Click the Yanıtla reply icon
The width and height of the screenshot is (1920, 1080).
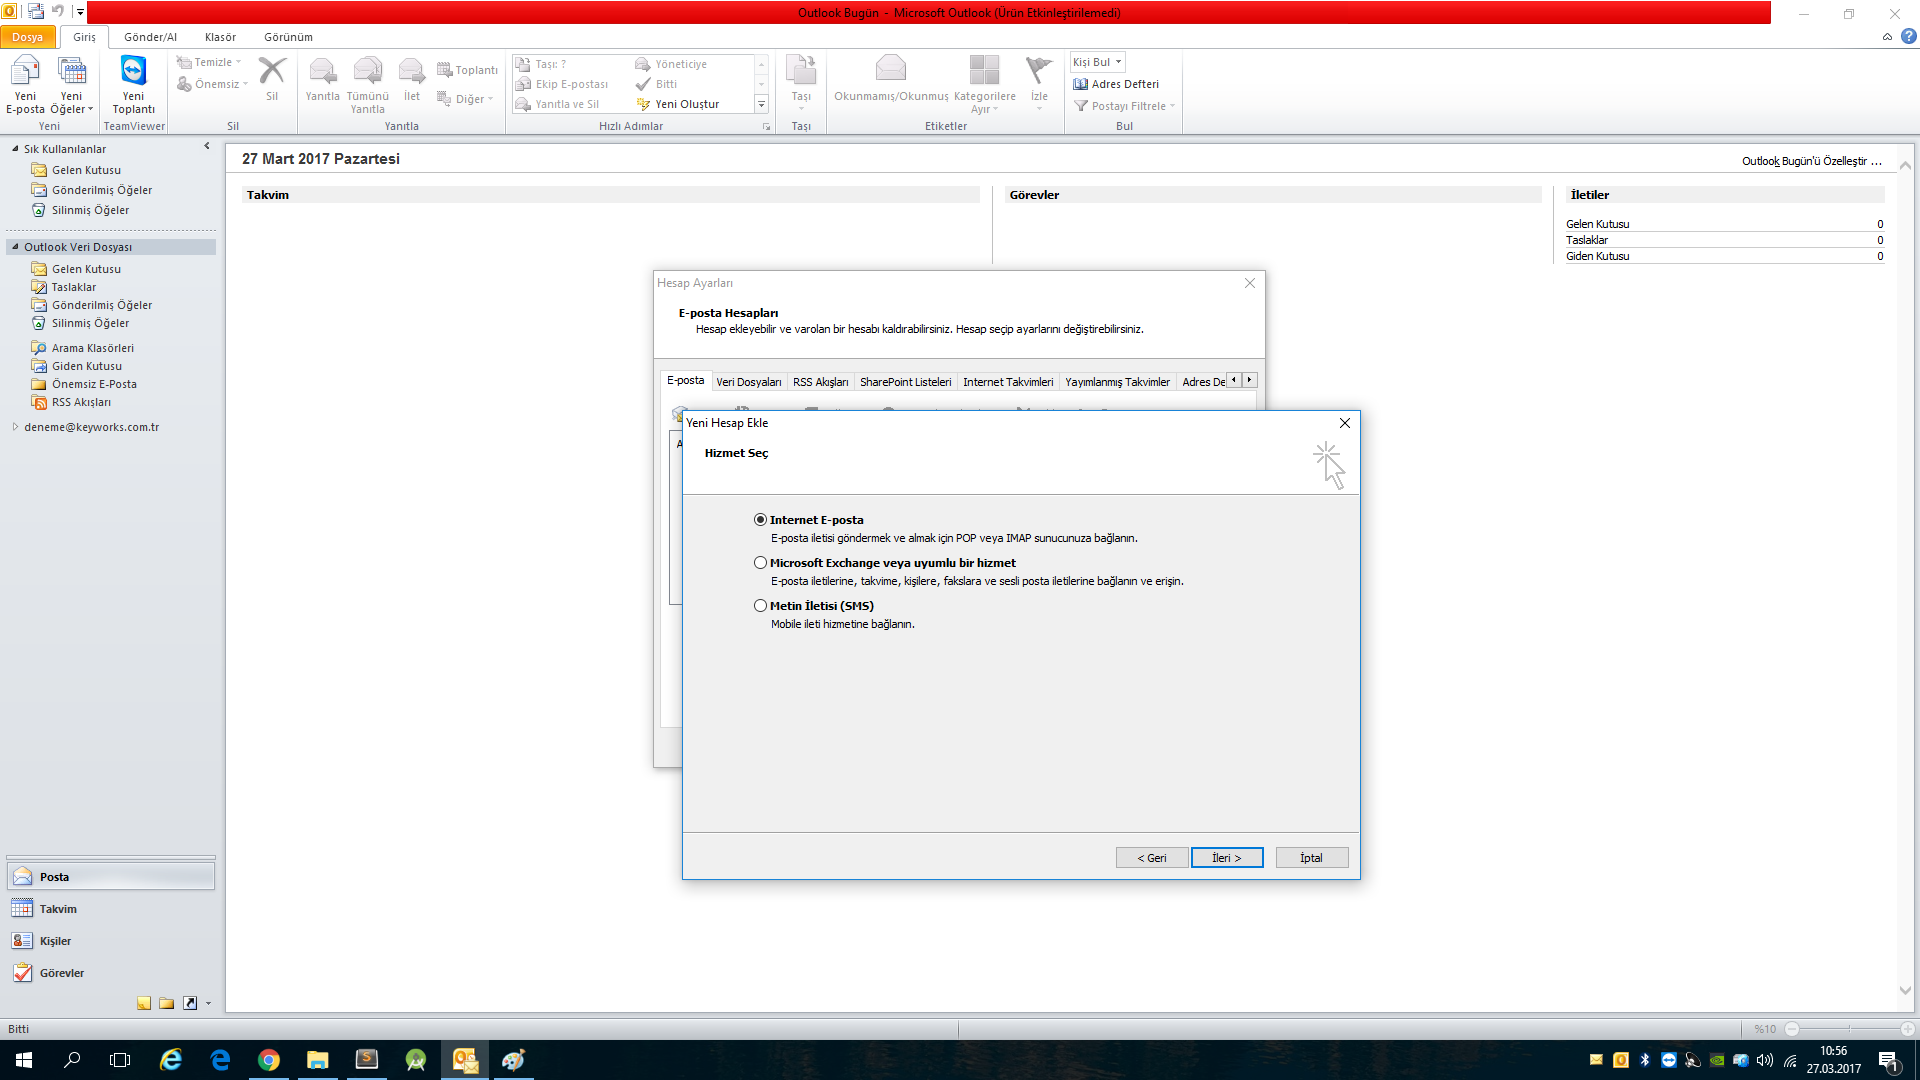tap(322, 79)
